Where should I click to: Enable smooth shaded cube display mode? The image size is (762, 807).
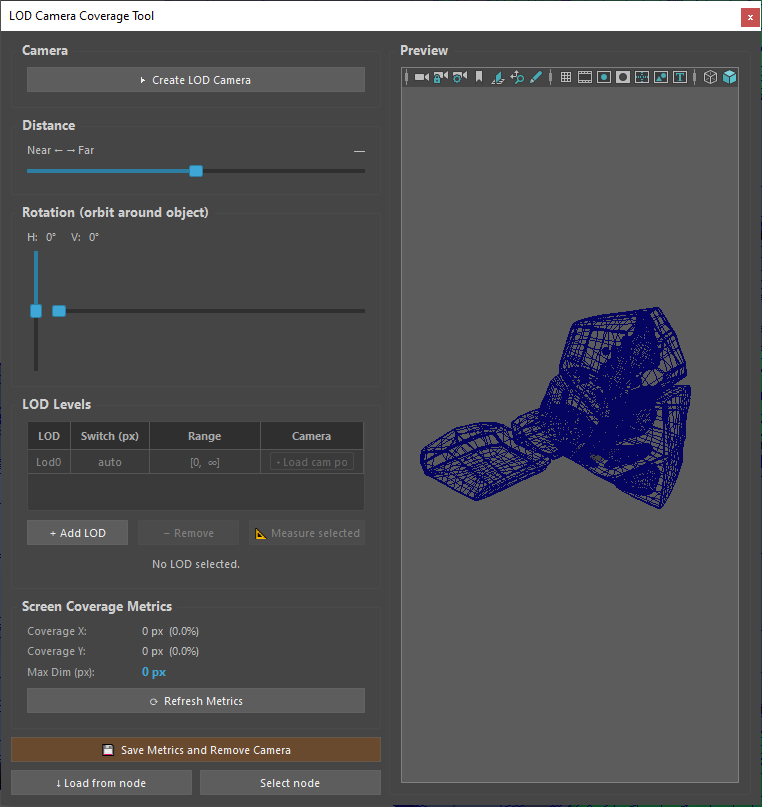click(730, 77)
